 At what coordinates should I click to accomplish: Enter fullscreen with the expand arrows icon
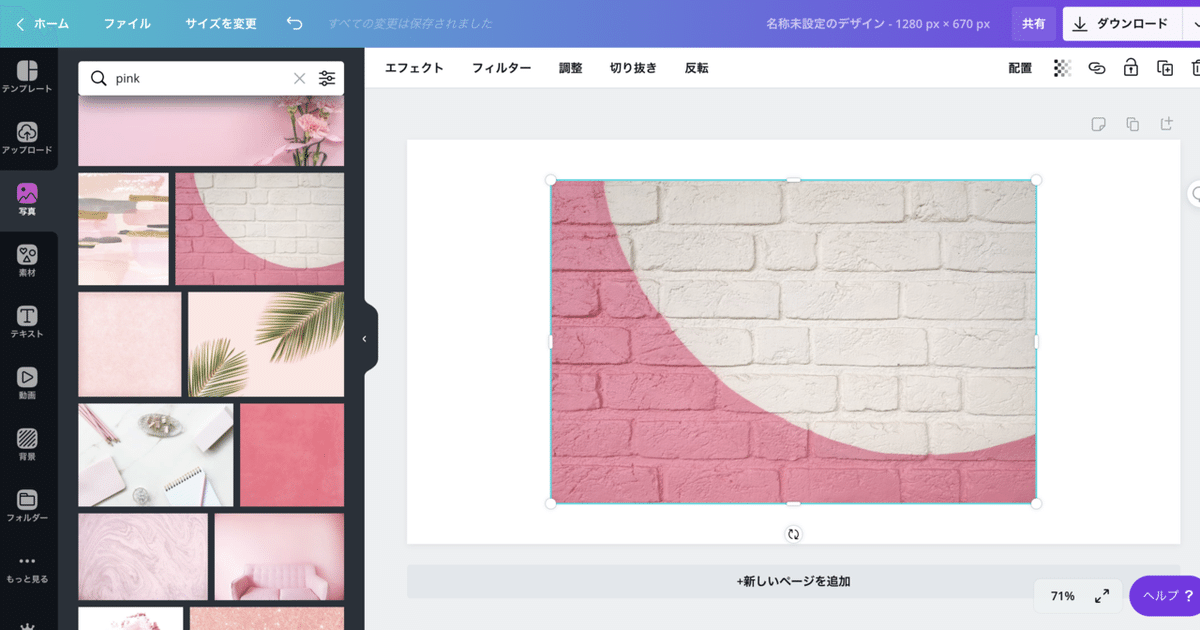coord(1102,596)
